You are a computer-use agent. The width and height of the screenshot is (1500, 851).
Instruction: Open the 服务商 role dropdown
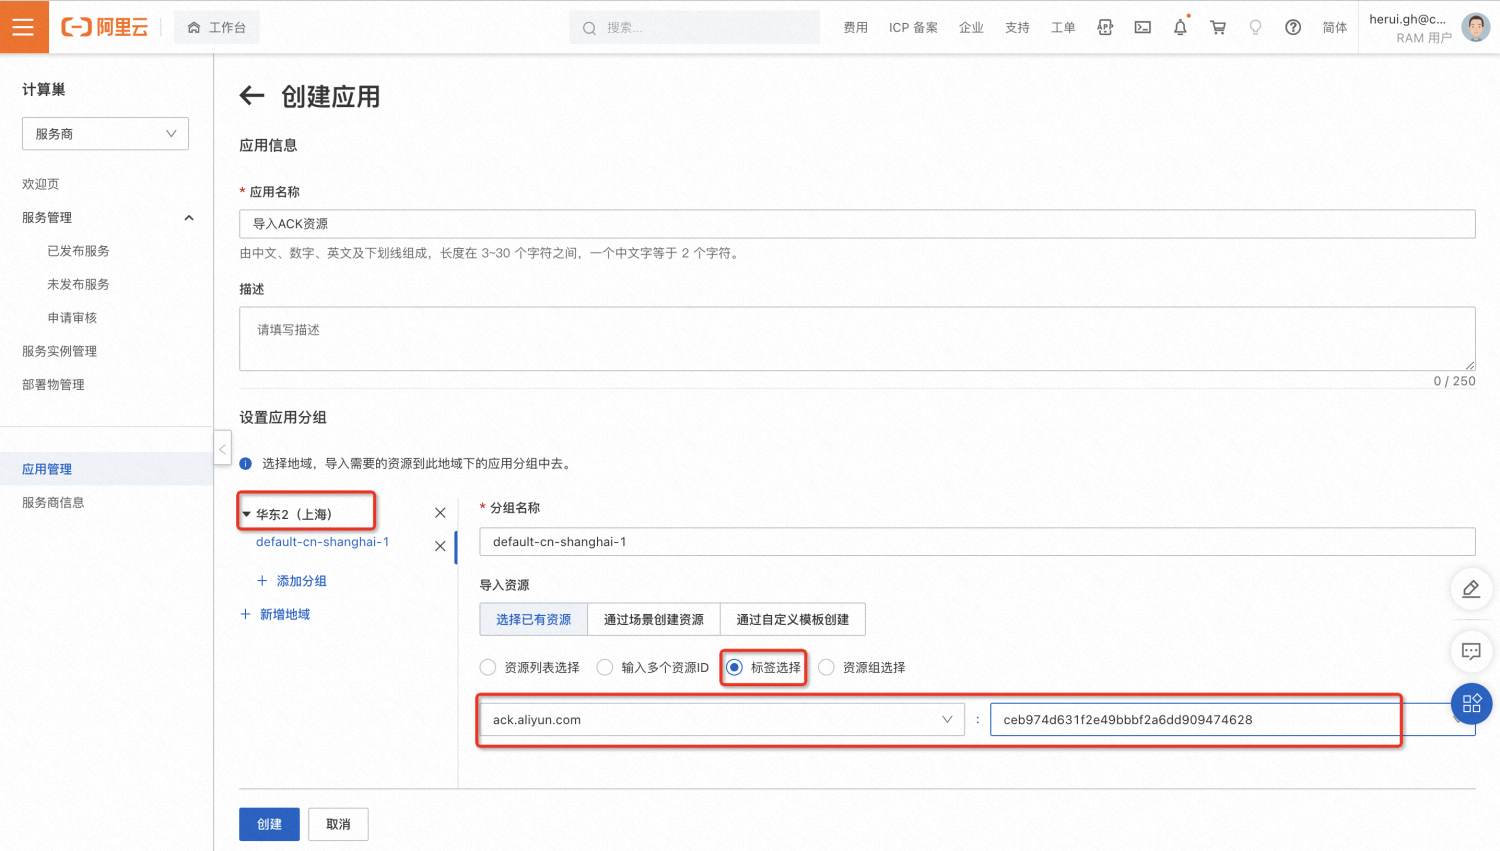[x=105, y=133]
